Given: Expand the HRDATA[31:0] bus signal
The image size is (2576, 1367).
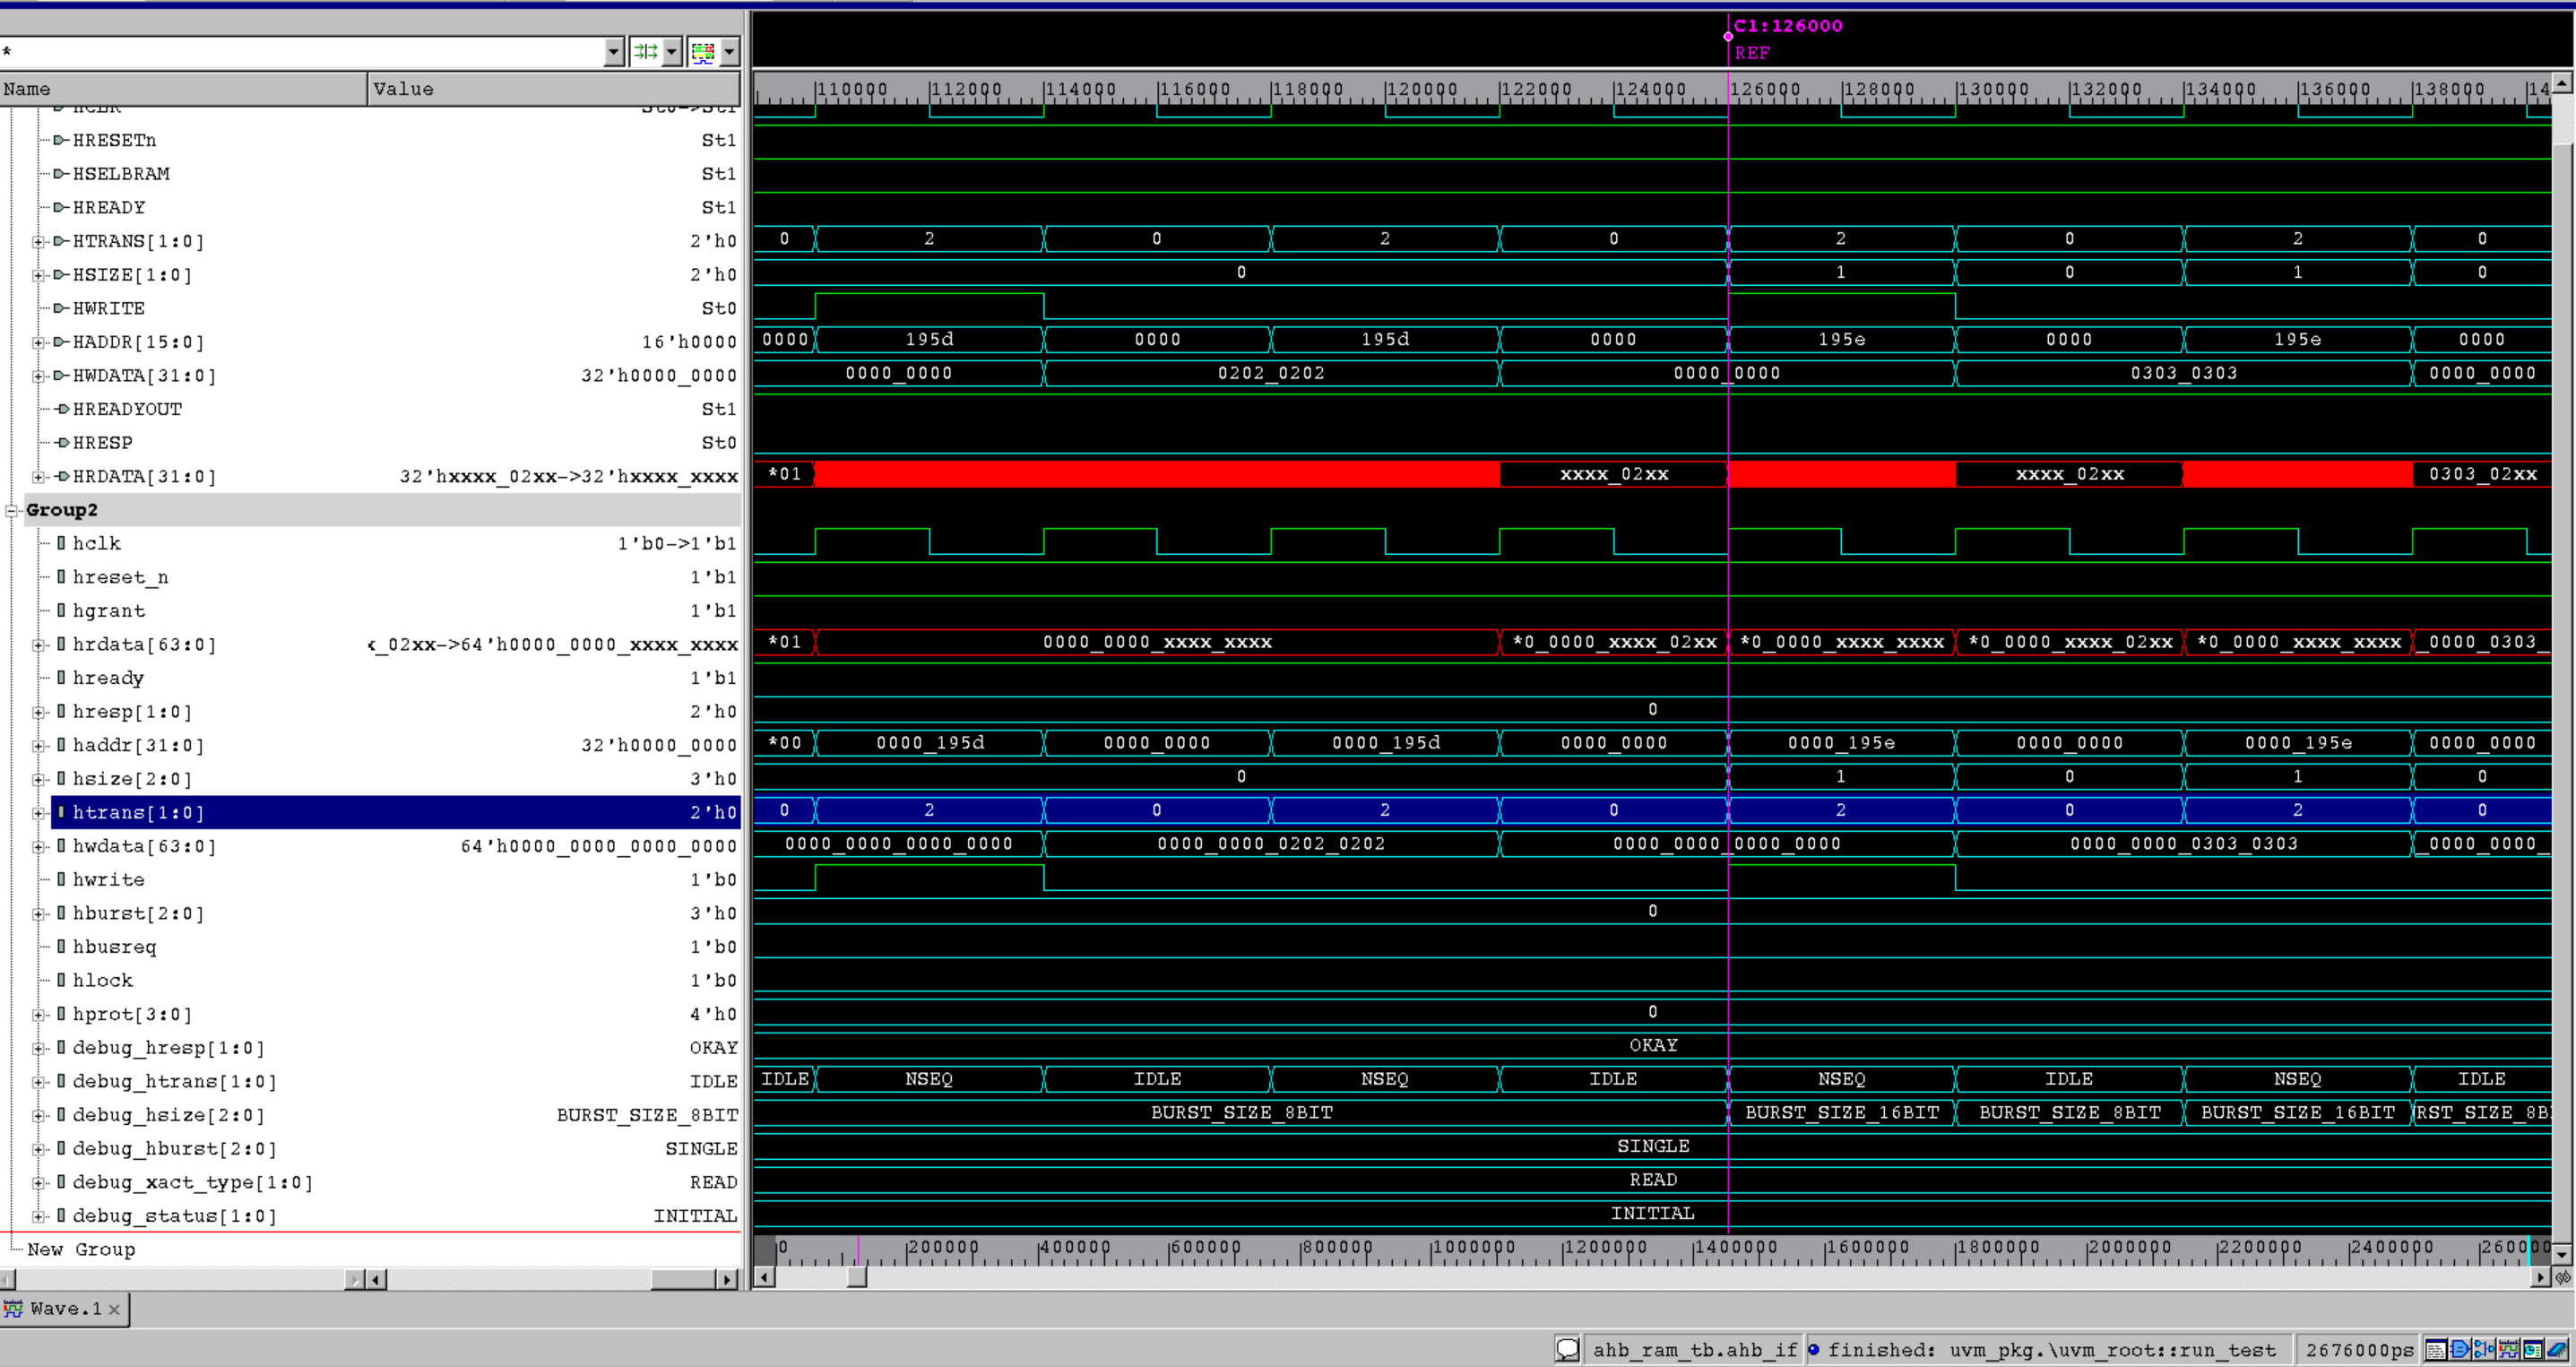Looking at the screenshot, I should [x=38, y=477].
